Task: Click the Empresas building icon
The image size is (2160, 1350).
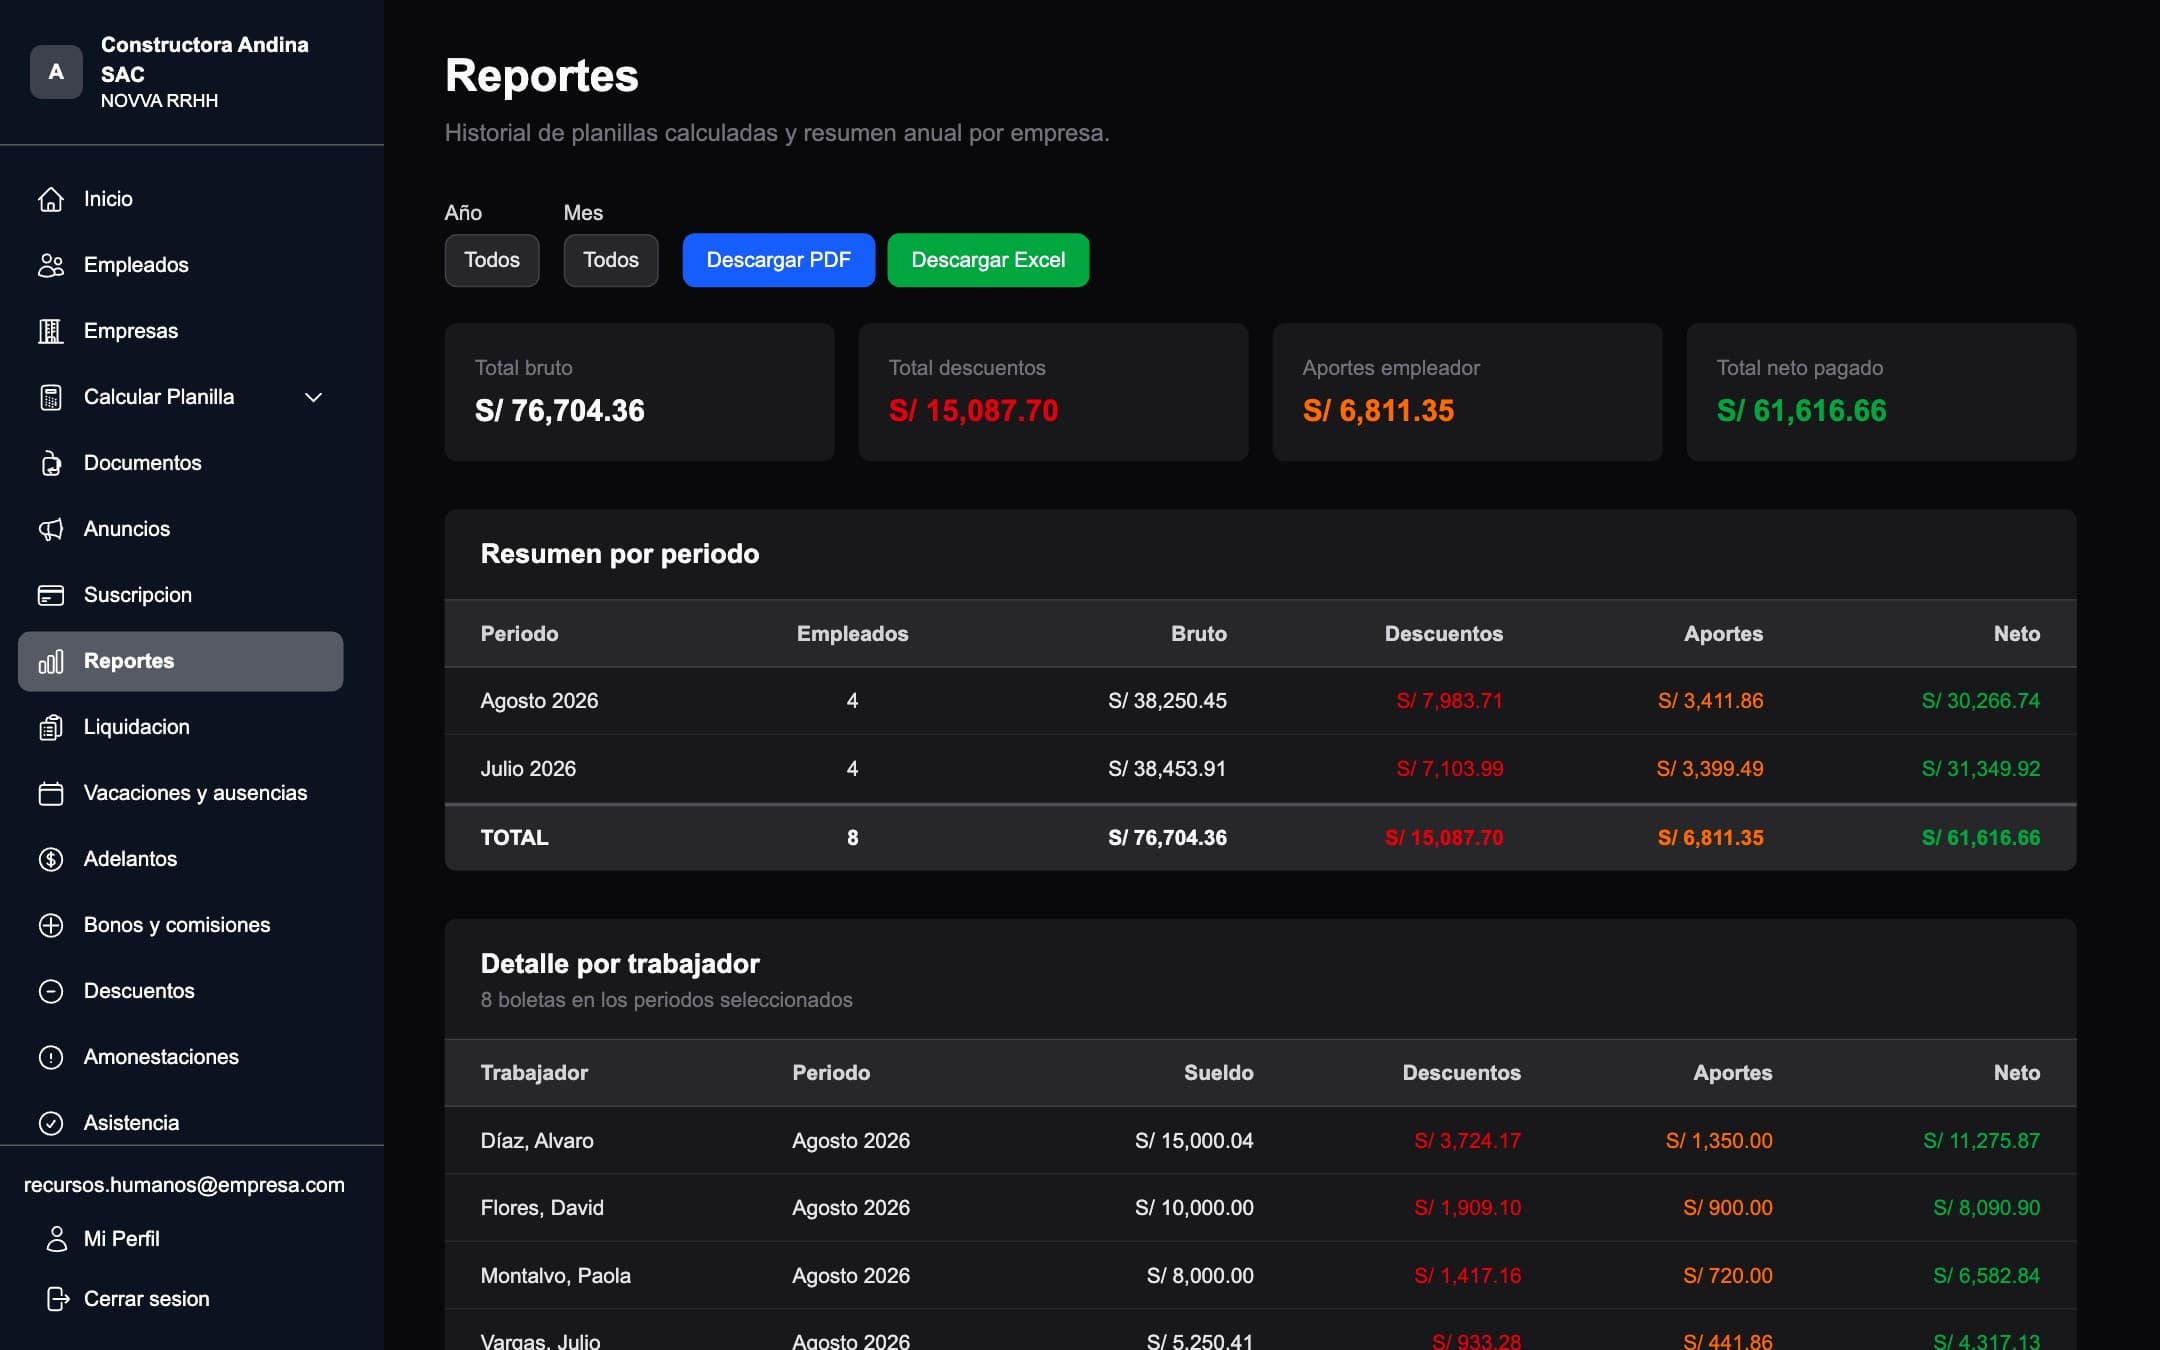Action: (x=51, y=331)
